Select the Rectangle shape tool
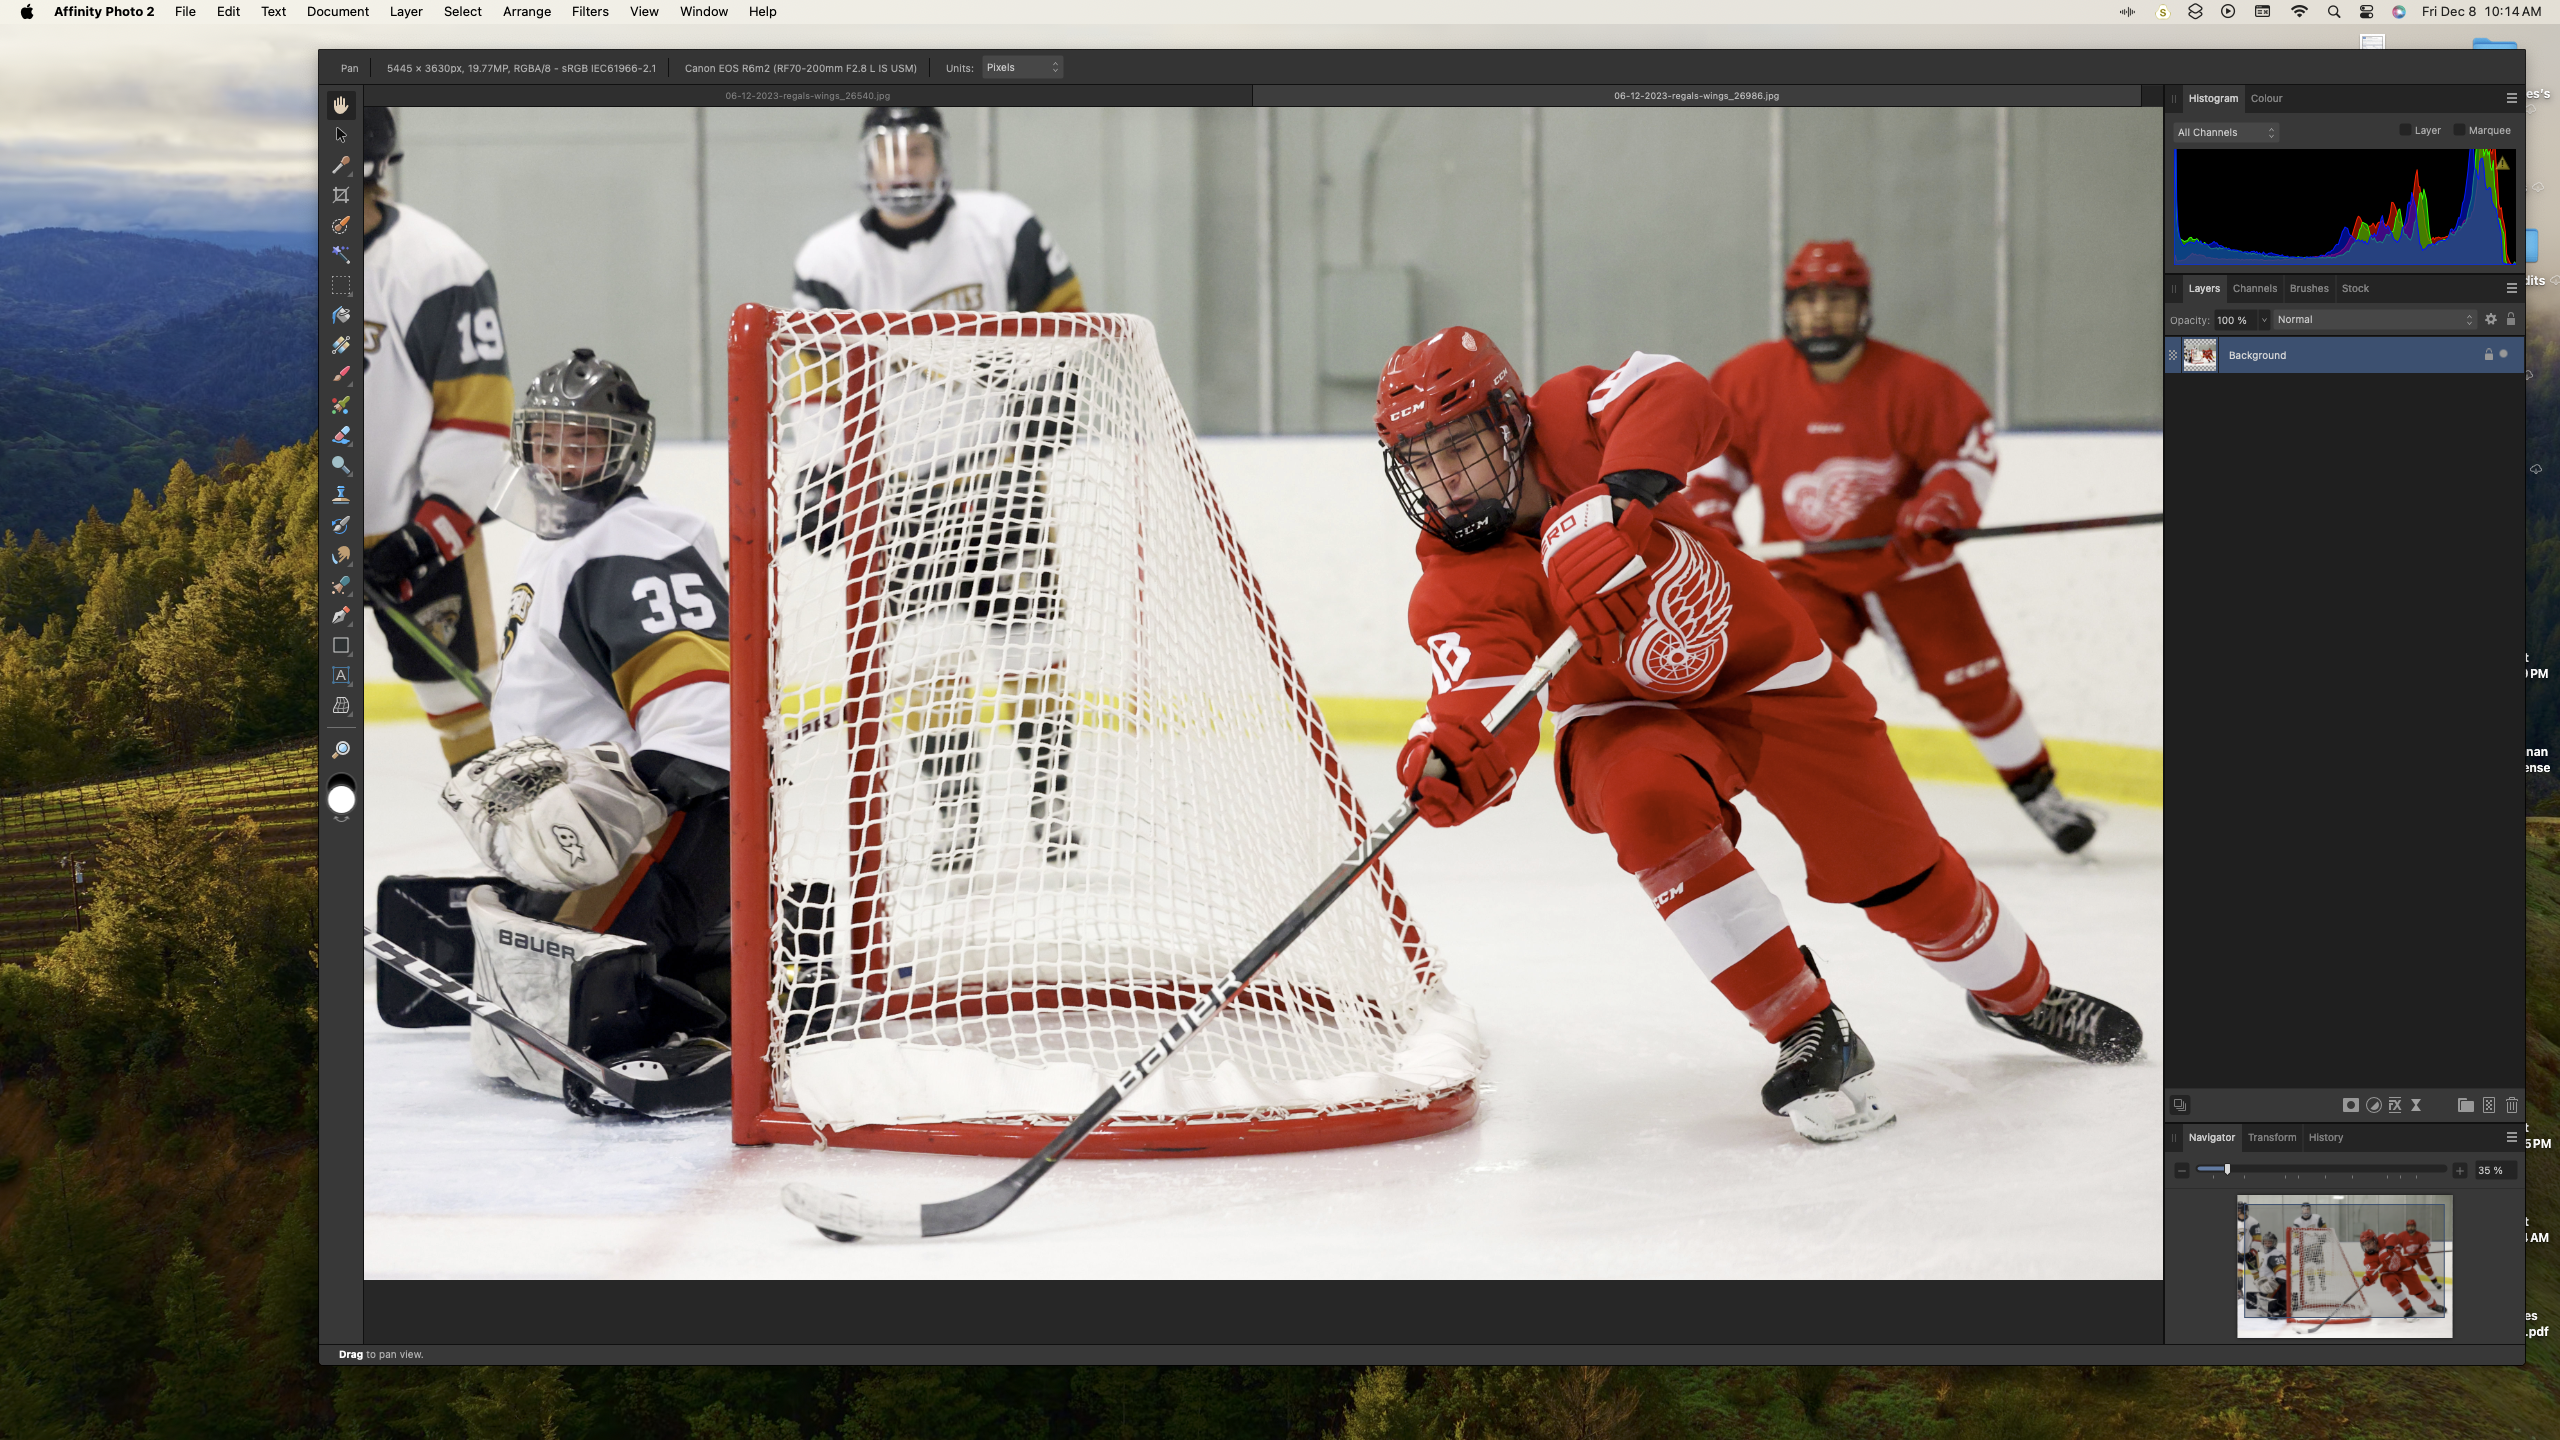This screenshot has width=2560, height=1440. click(341, 645)
